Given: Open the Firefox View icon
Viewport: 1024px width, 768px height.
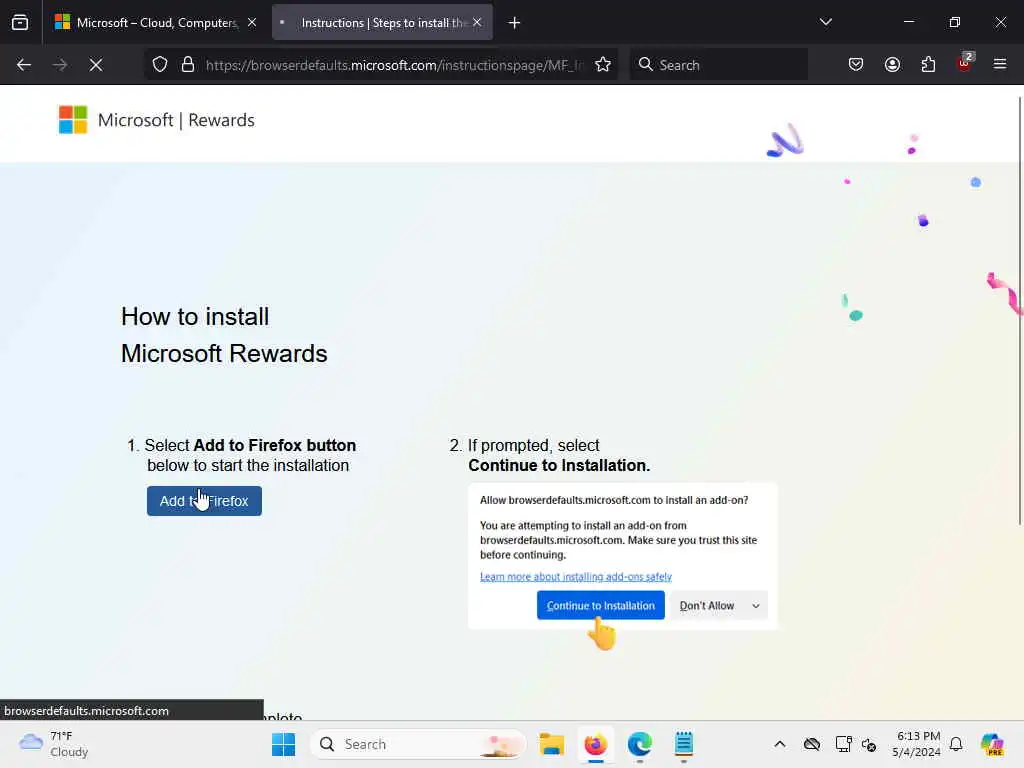Looking at the screenshot, I should 20,22.
